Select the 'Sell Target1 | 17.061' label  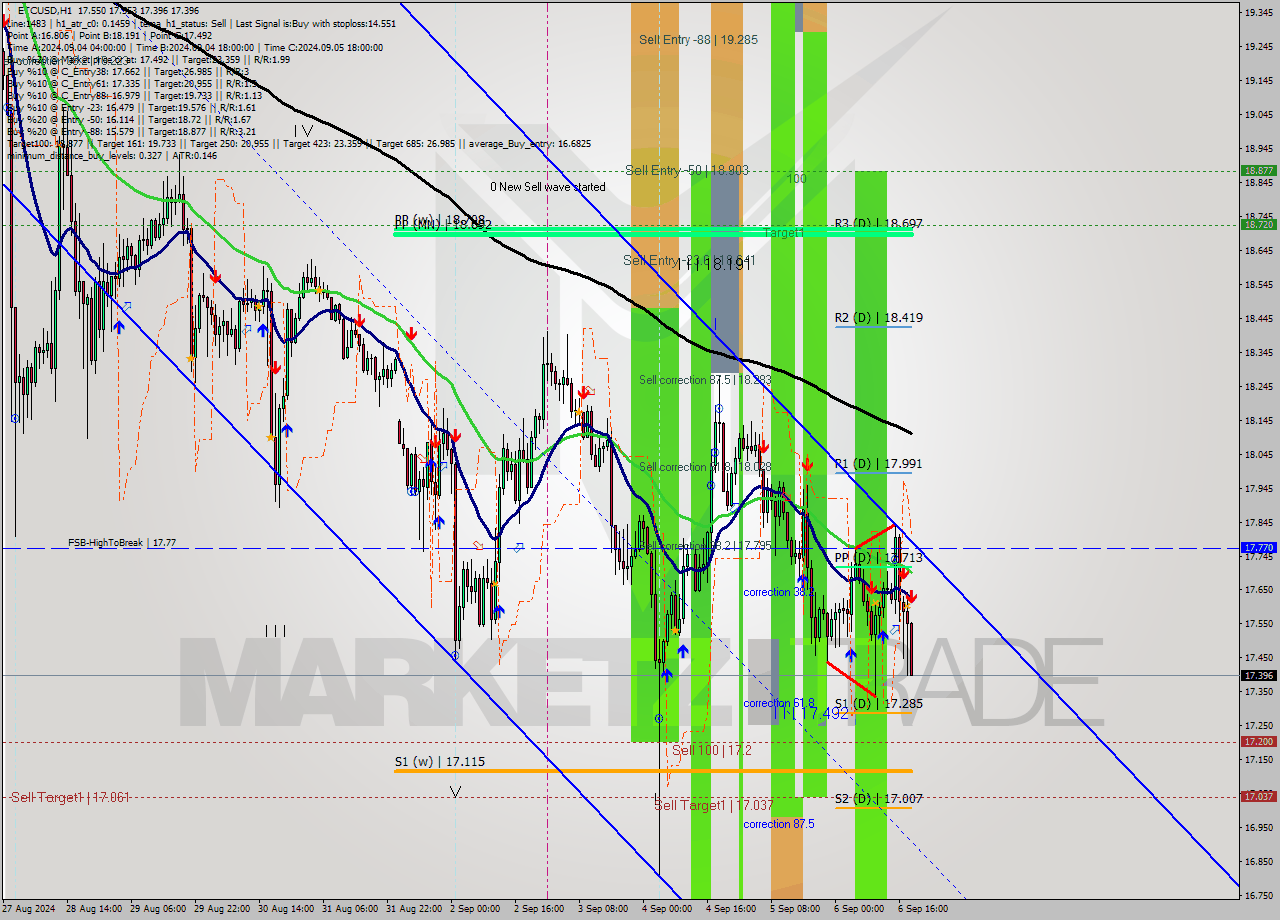70,797
